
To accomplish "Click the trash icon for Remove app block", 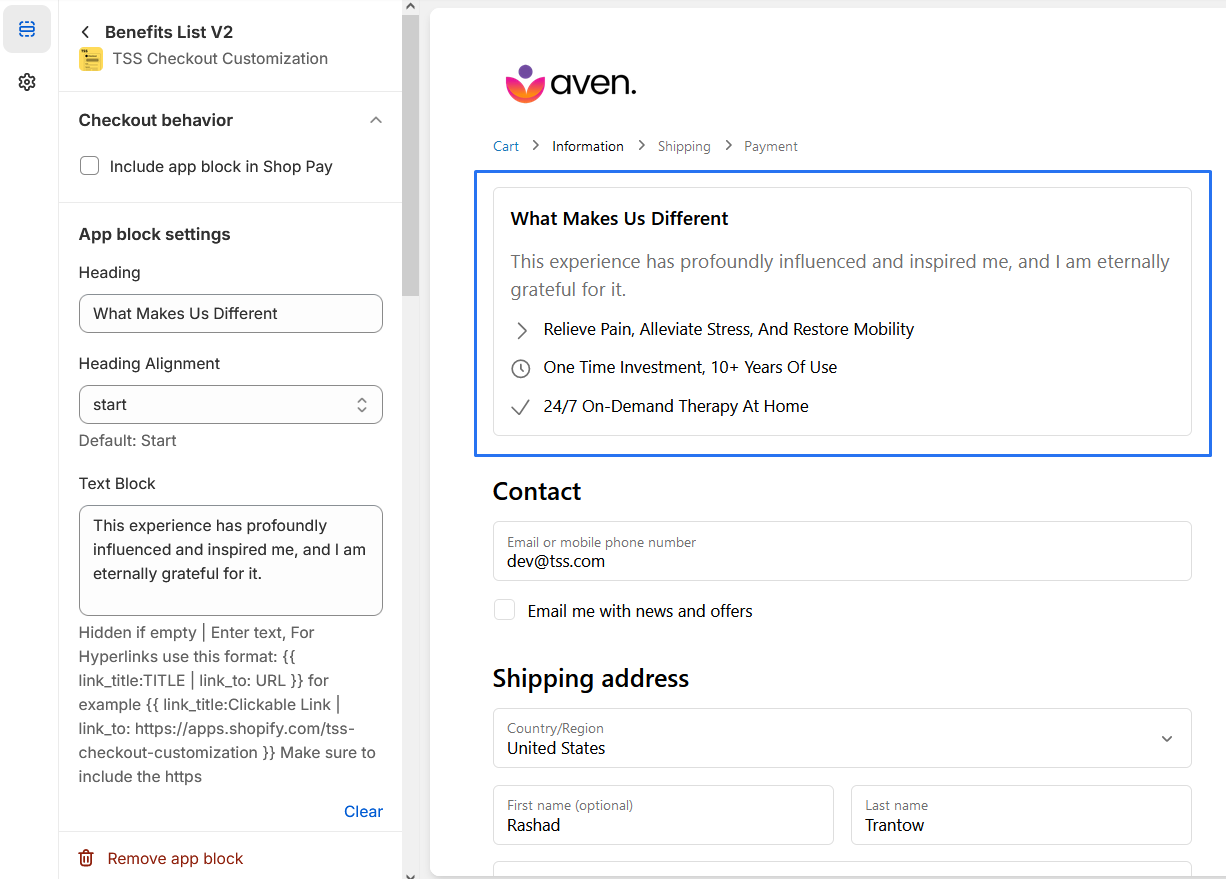I will click(x=87, y=858).
